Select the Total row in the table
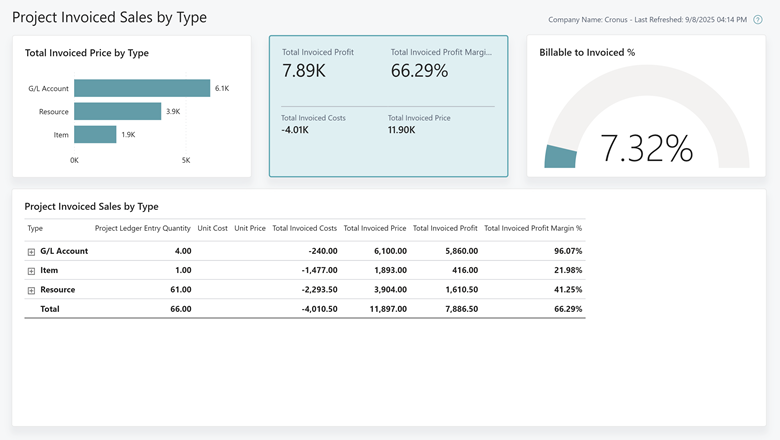Image resolution: width=780 pixels, height=440 pixels. click(x=50, y=309)
